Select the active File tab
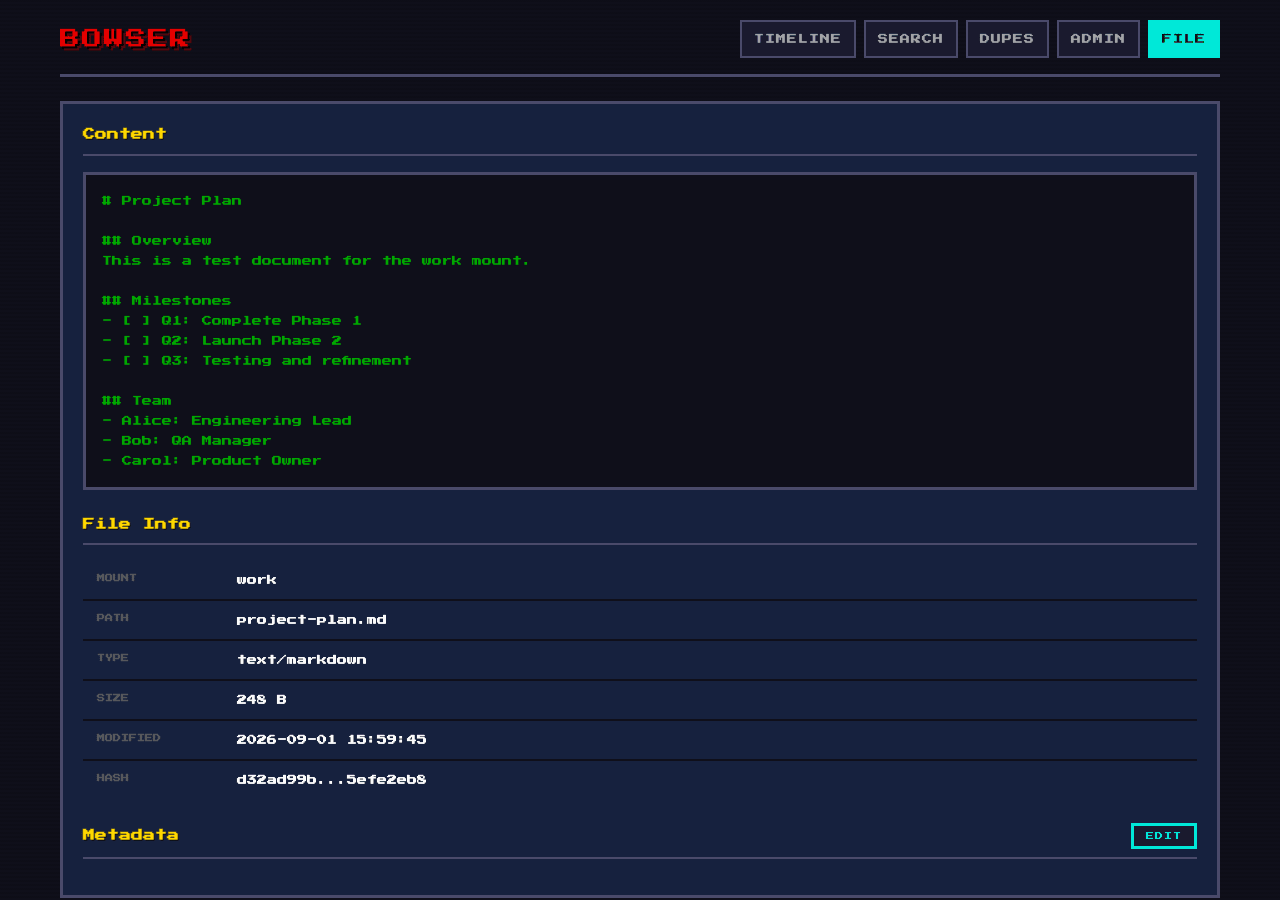 1184,39
